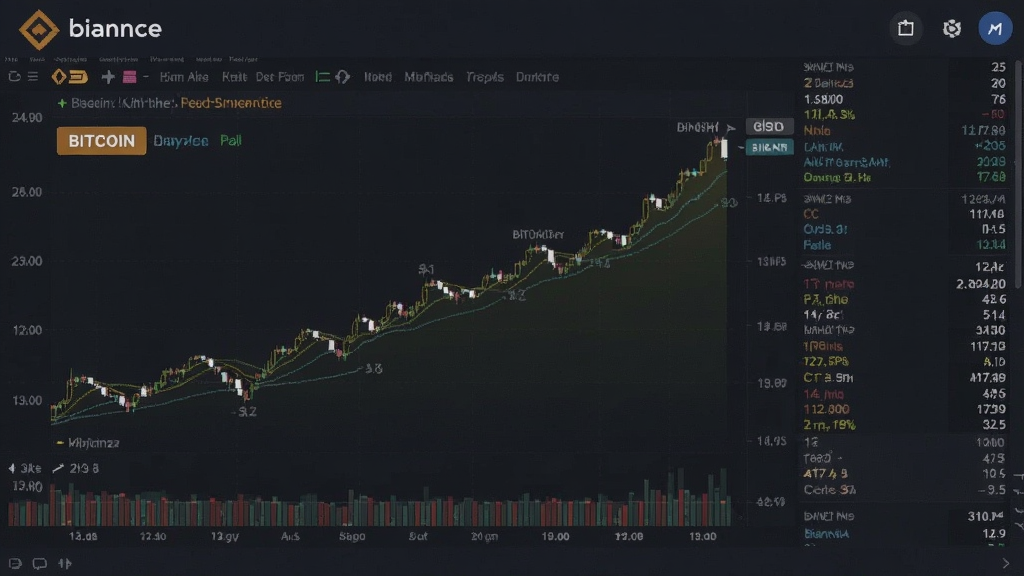1024x576 pixels.
Task: Open the 'Mofiads' toolbar menu item
Action: tap(428, 77)
